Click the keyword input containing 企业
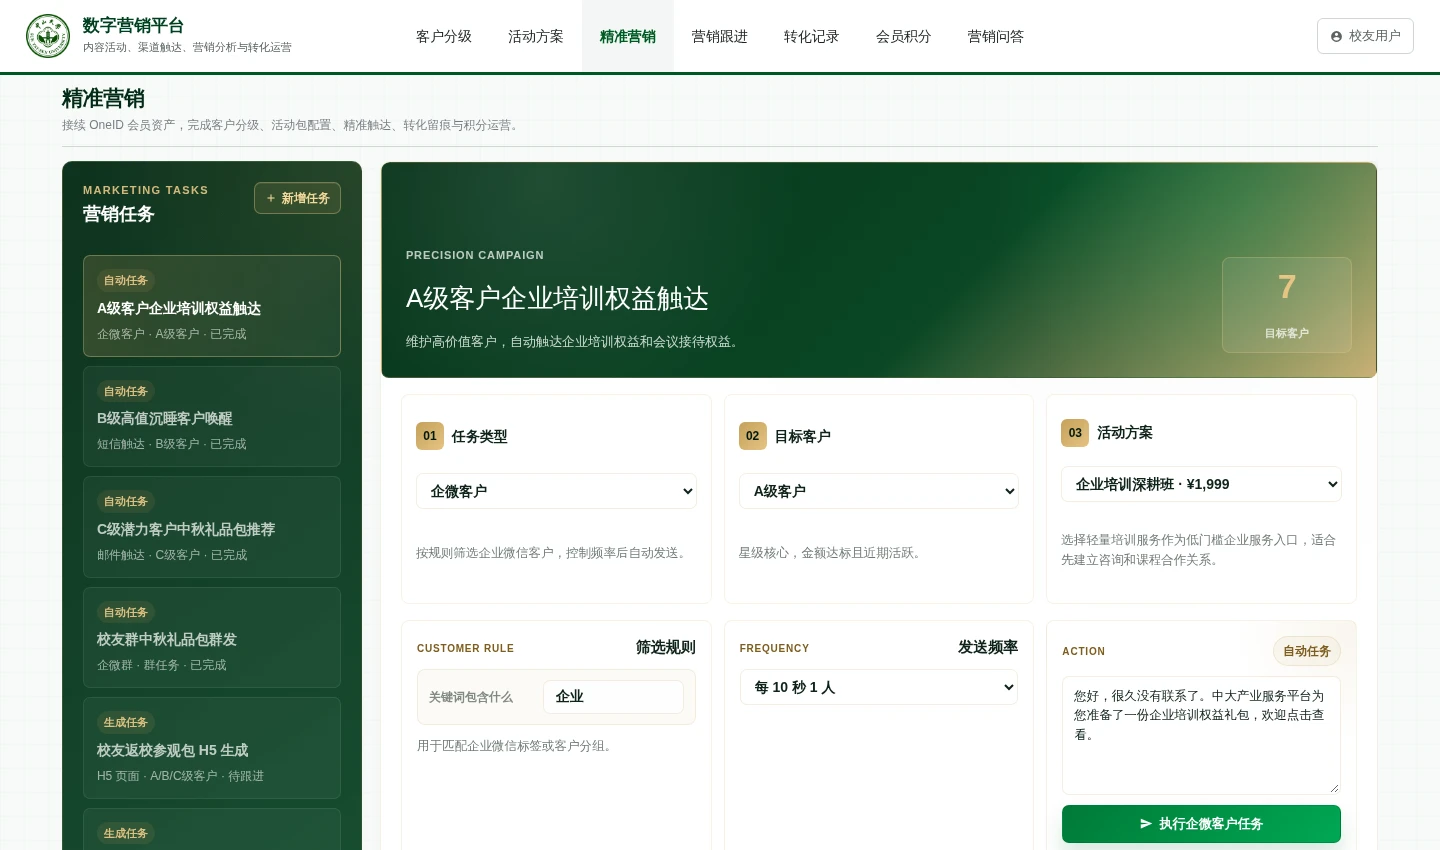Screen dimensions: 1440x850 (613, 697)
